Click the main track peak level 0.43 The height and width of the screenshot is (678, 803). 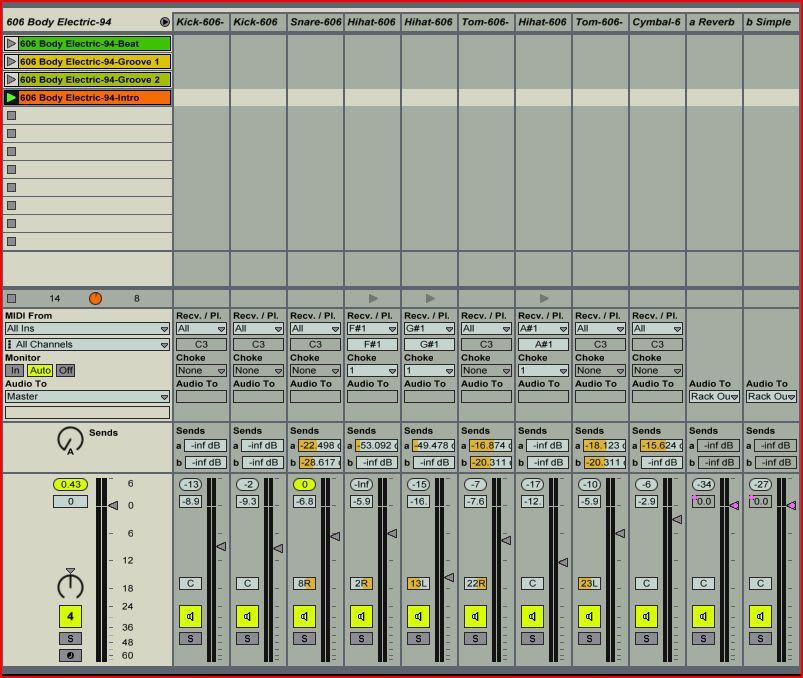pos(70,484)
